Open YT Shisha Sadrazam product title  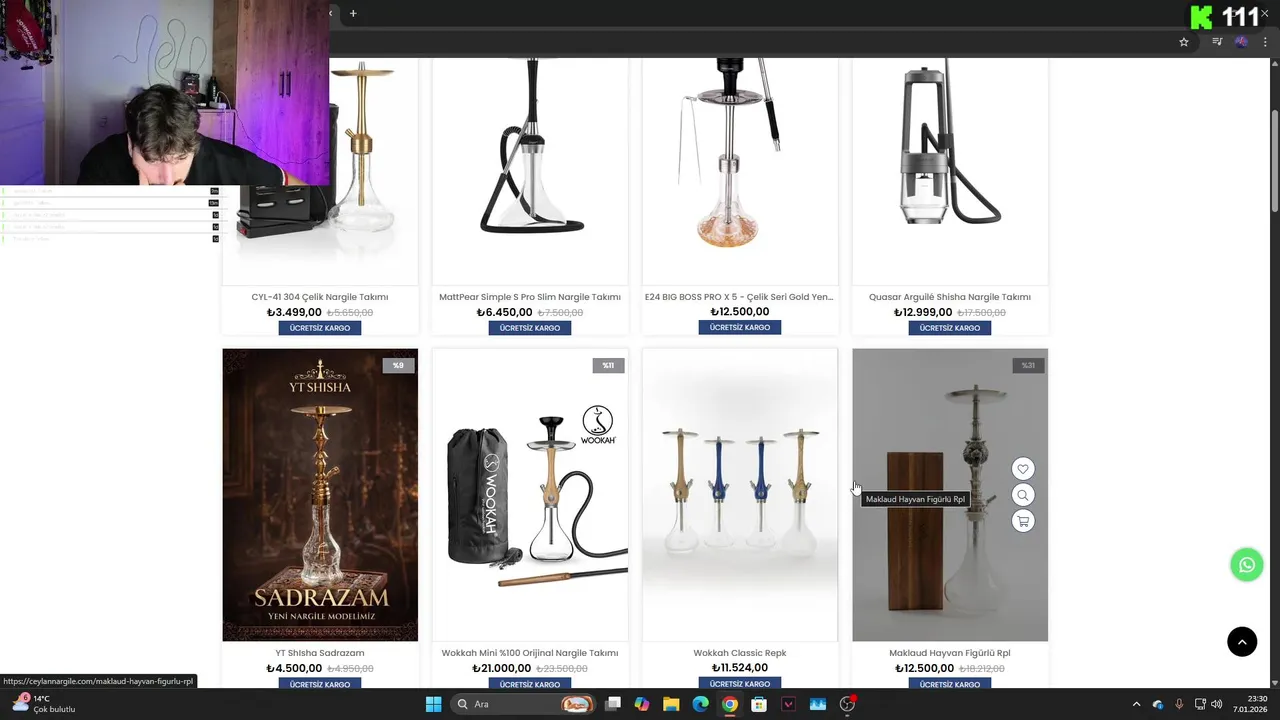[x=320, y=653]
